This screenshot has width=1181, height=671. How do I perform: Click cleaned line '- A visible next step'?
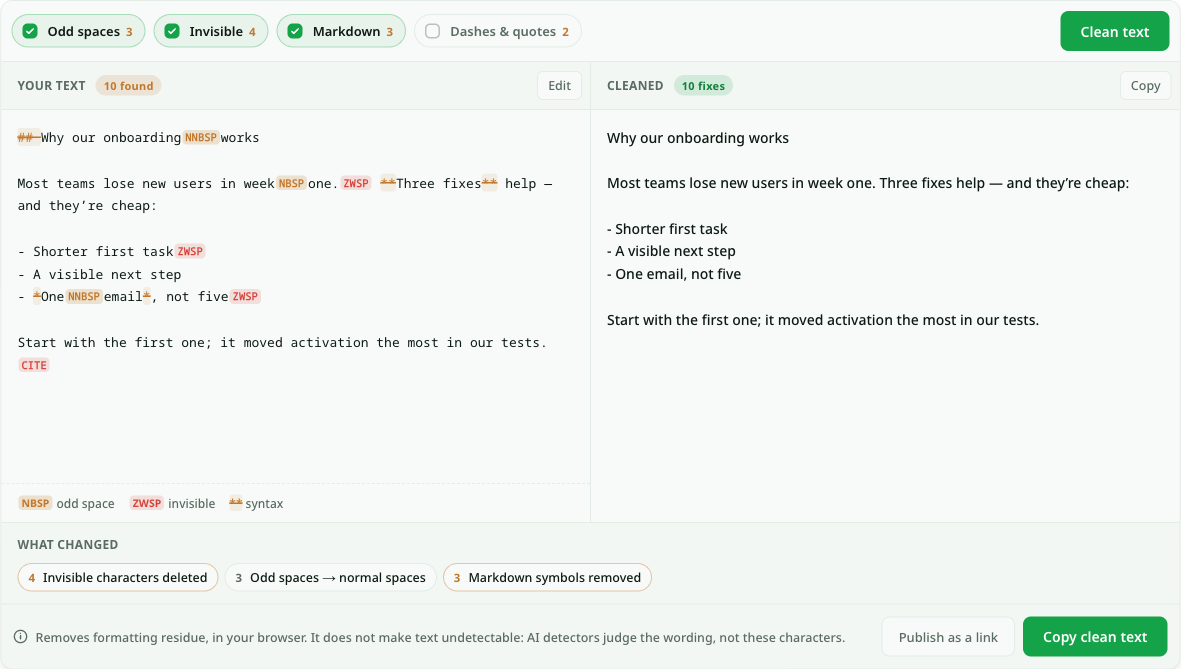pos(671,252)
